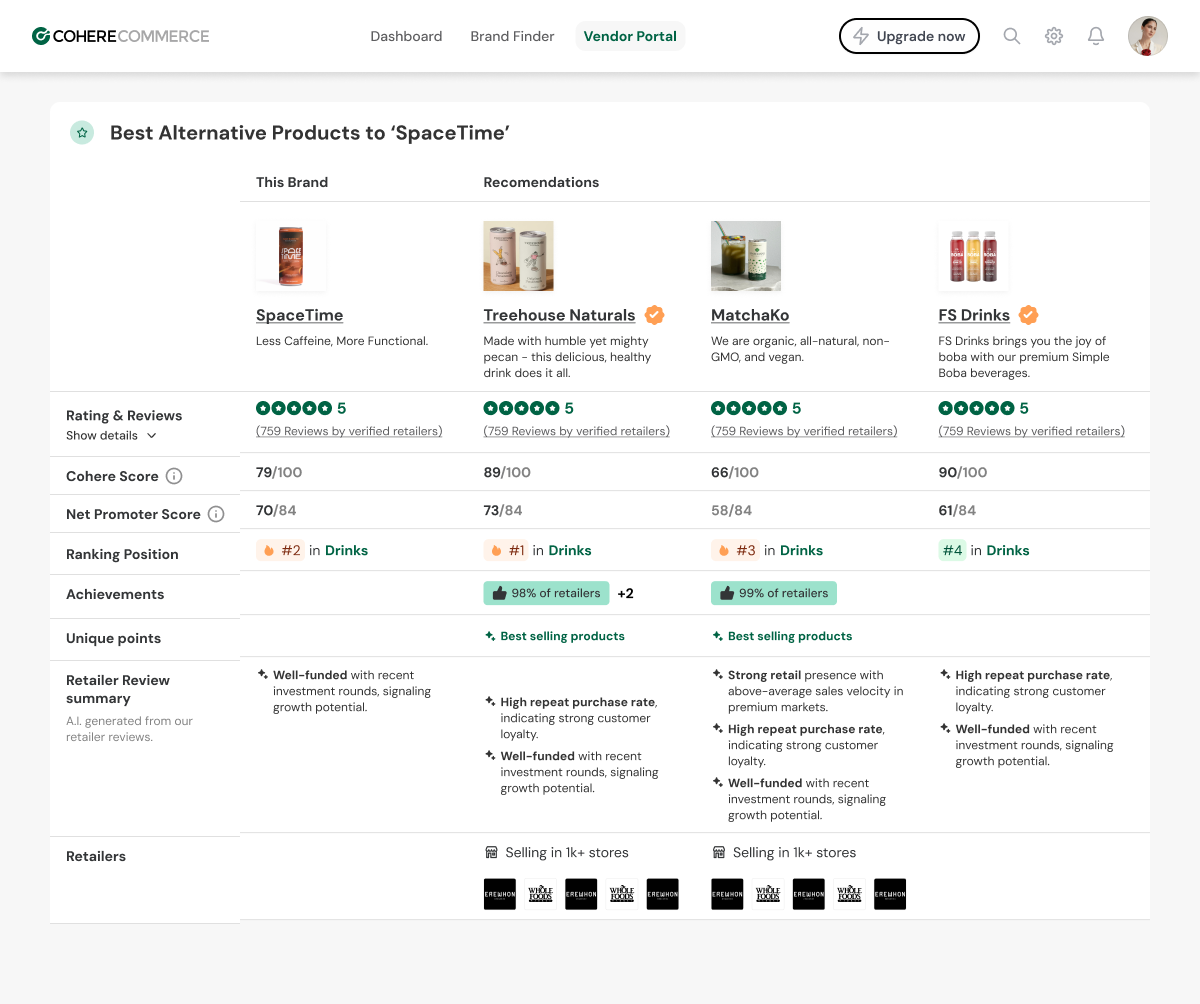Expand Show details under Rating & Reviews
The height and width of the screenshot is (1004, 1200).
click(x=112, y=435)
